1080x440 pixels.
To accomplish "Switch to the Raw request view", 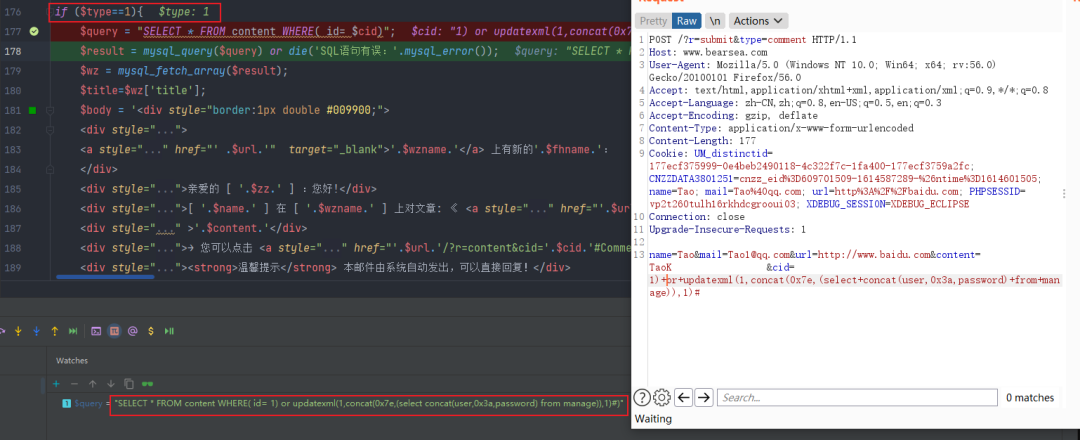I will (687, 21).
